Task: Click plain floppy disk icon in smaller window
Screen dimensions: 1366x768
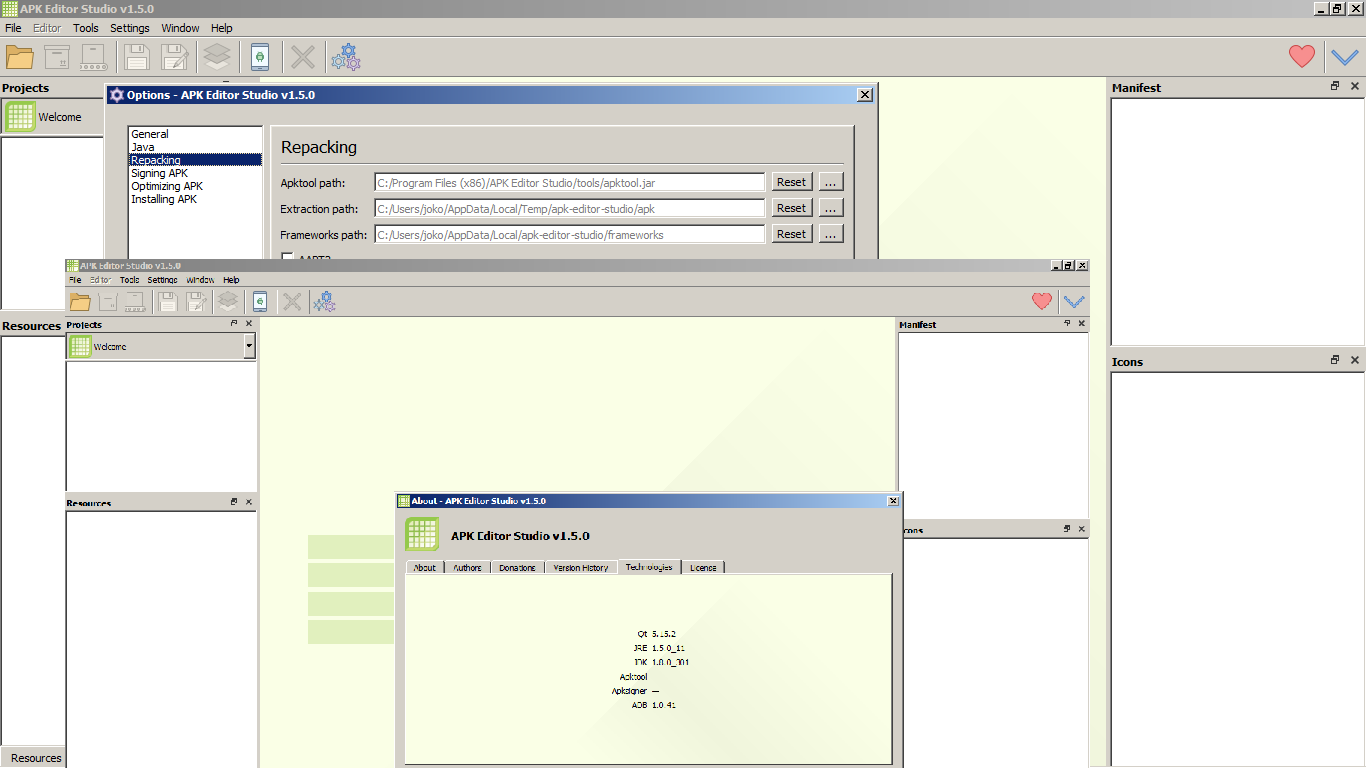Action: pyautogui.click(x=168, y=301)
